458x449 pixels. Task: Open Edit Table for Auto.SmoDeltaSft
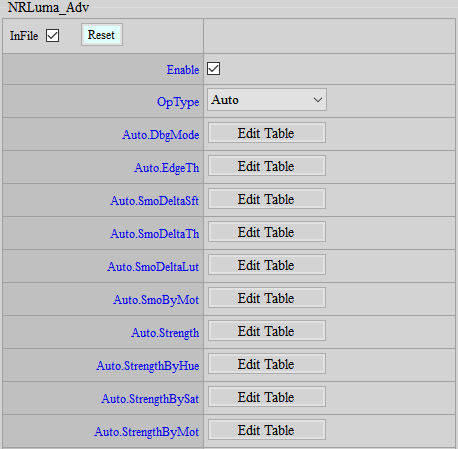[x=267, y=199]
